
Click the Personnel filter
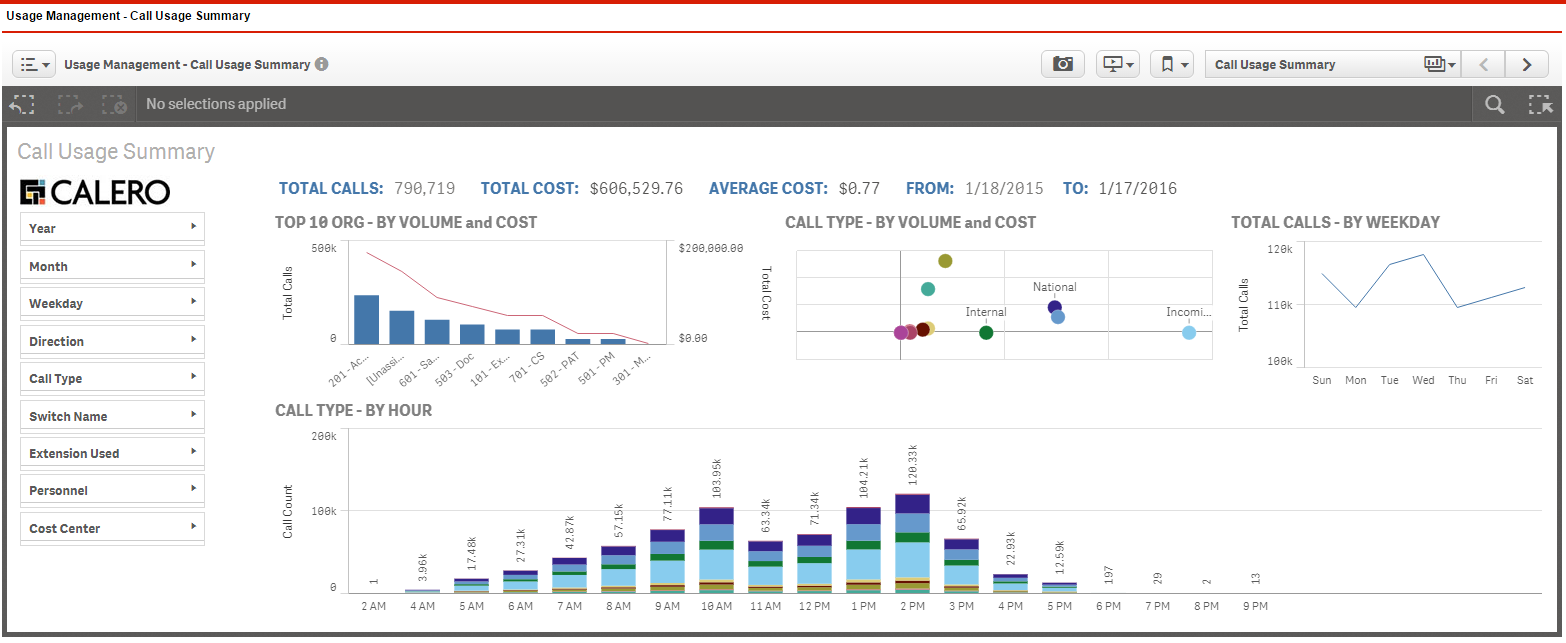tap(112, 491)
